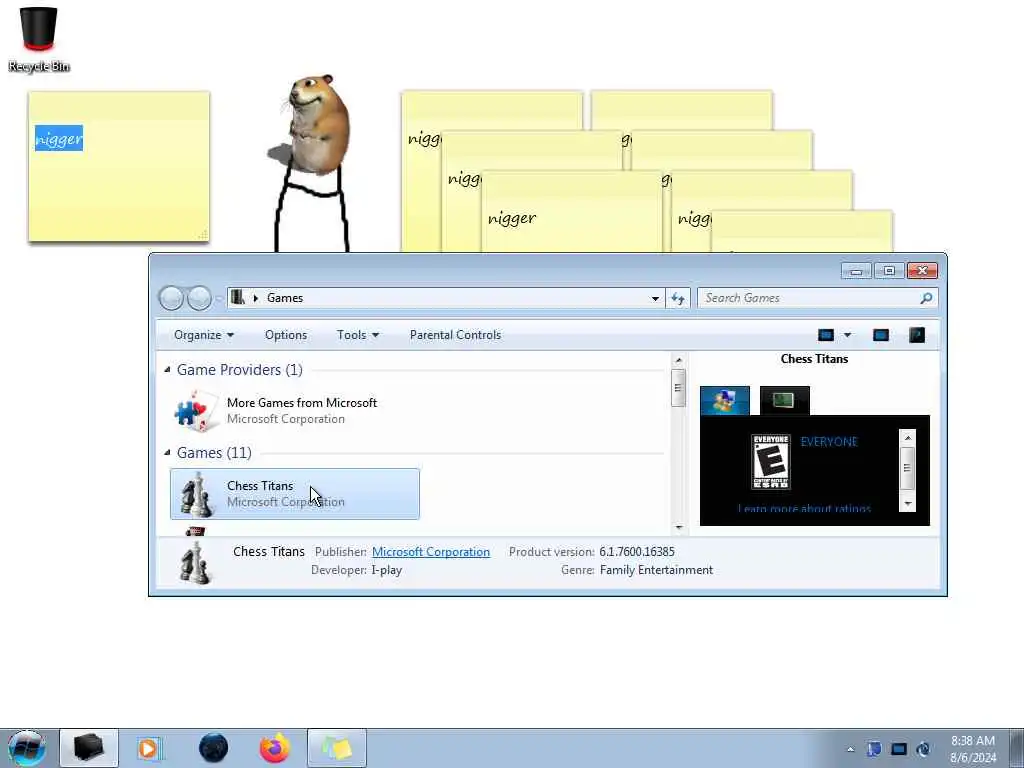The height and width of the screenshot is (768, 1024).
Task: Expand the Tools menu
Action: [357, 335]
